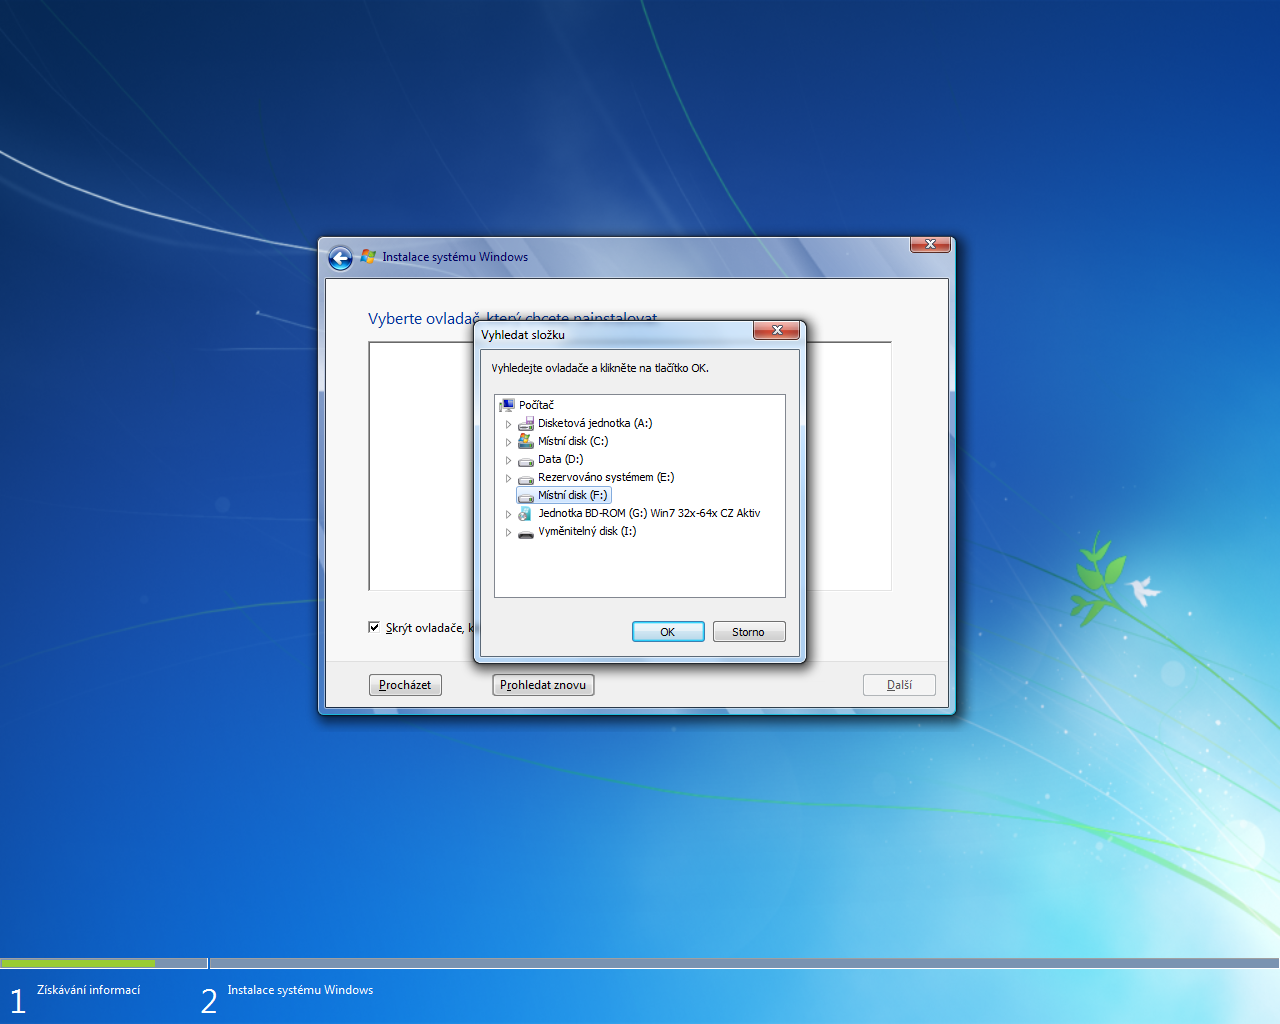The width and height of the screenshot is (1280, 1024).
Task: Click the Další button
Action: coord(899,685)
